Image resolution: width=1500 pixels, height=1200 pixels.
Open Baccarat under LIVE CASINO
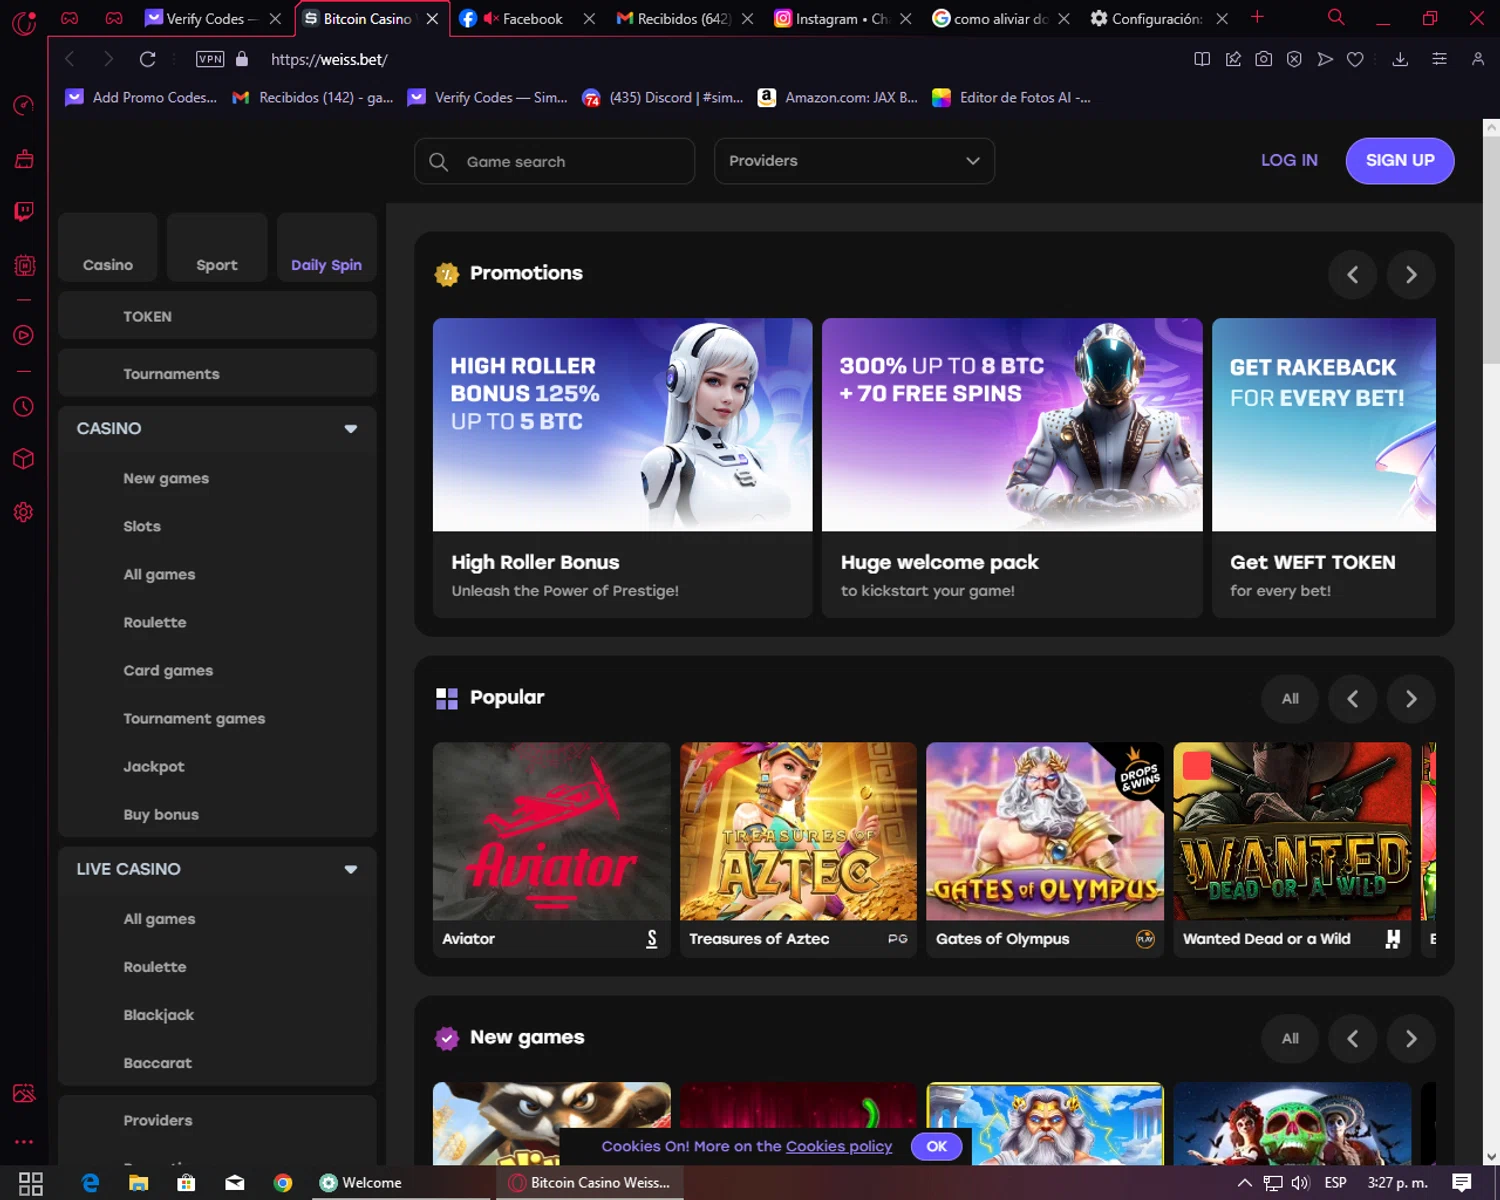(x=158, y=1063)
